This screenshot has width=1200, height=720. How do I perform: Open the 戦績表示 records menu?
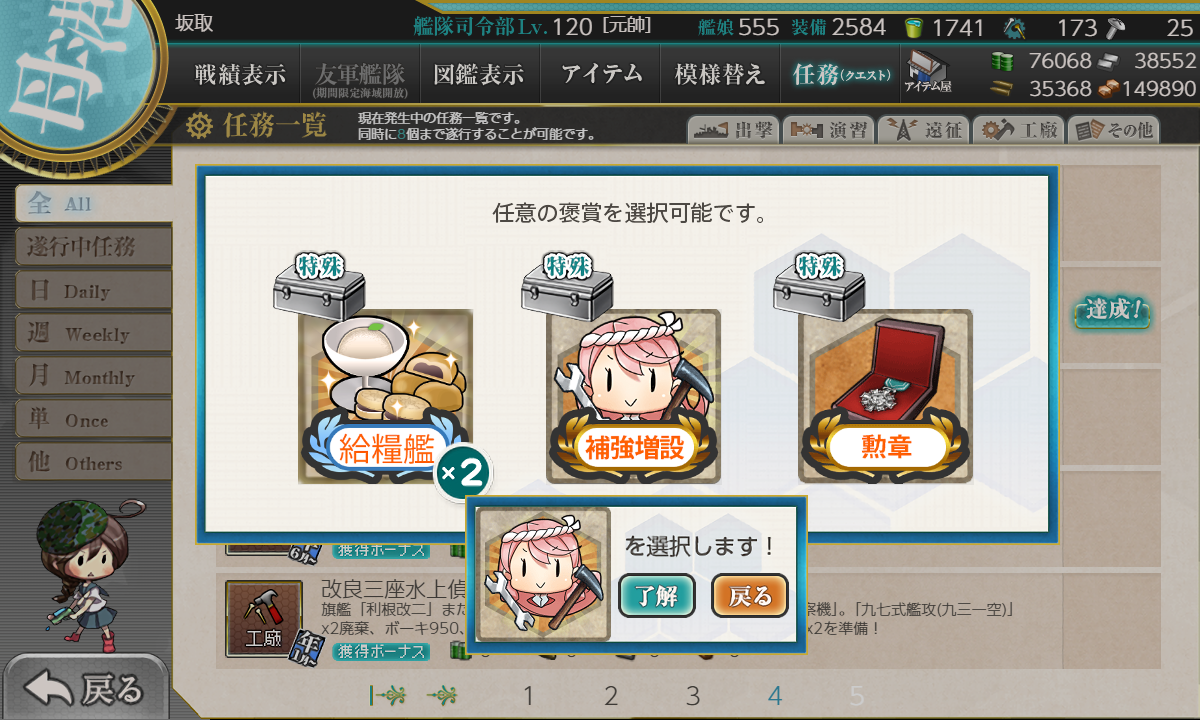point(240,74)
